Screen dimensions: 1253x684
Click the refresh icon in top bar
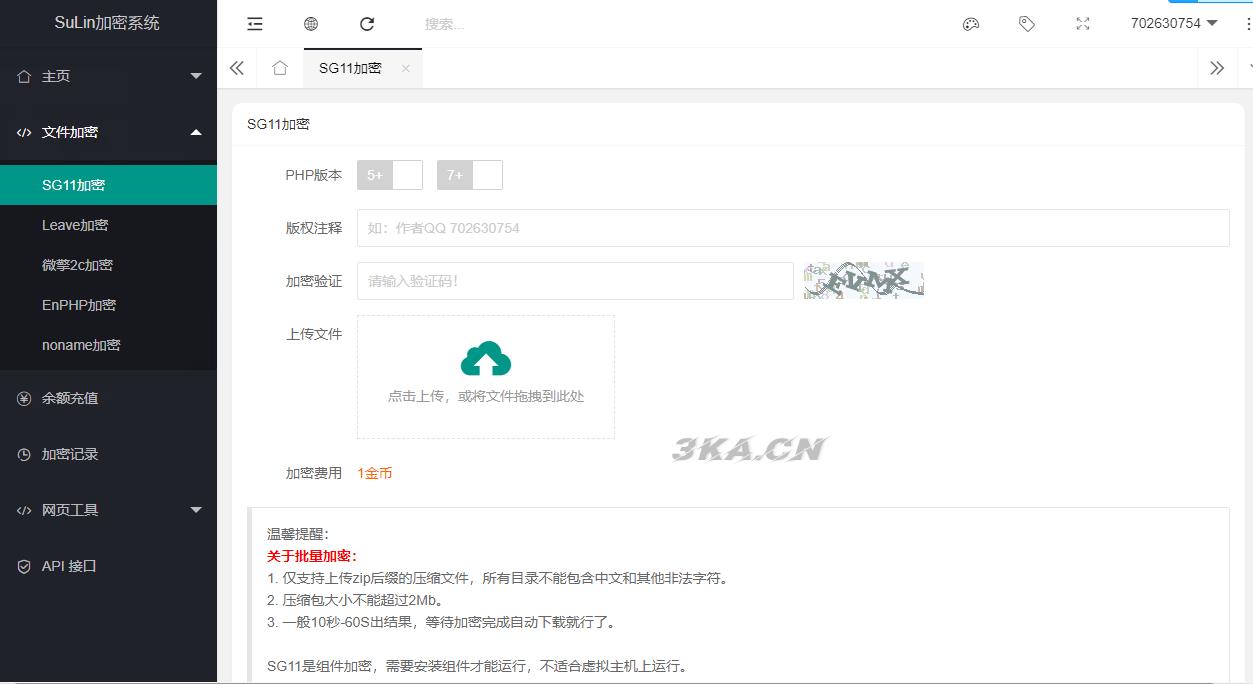tap(367, 24)
